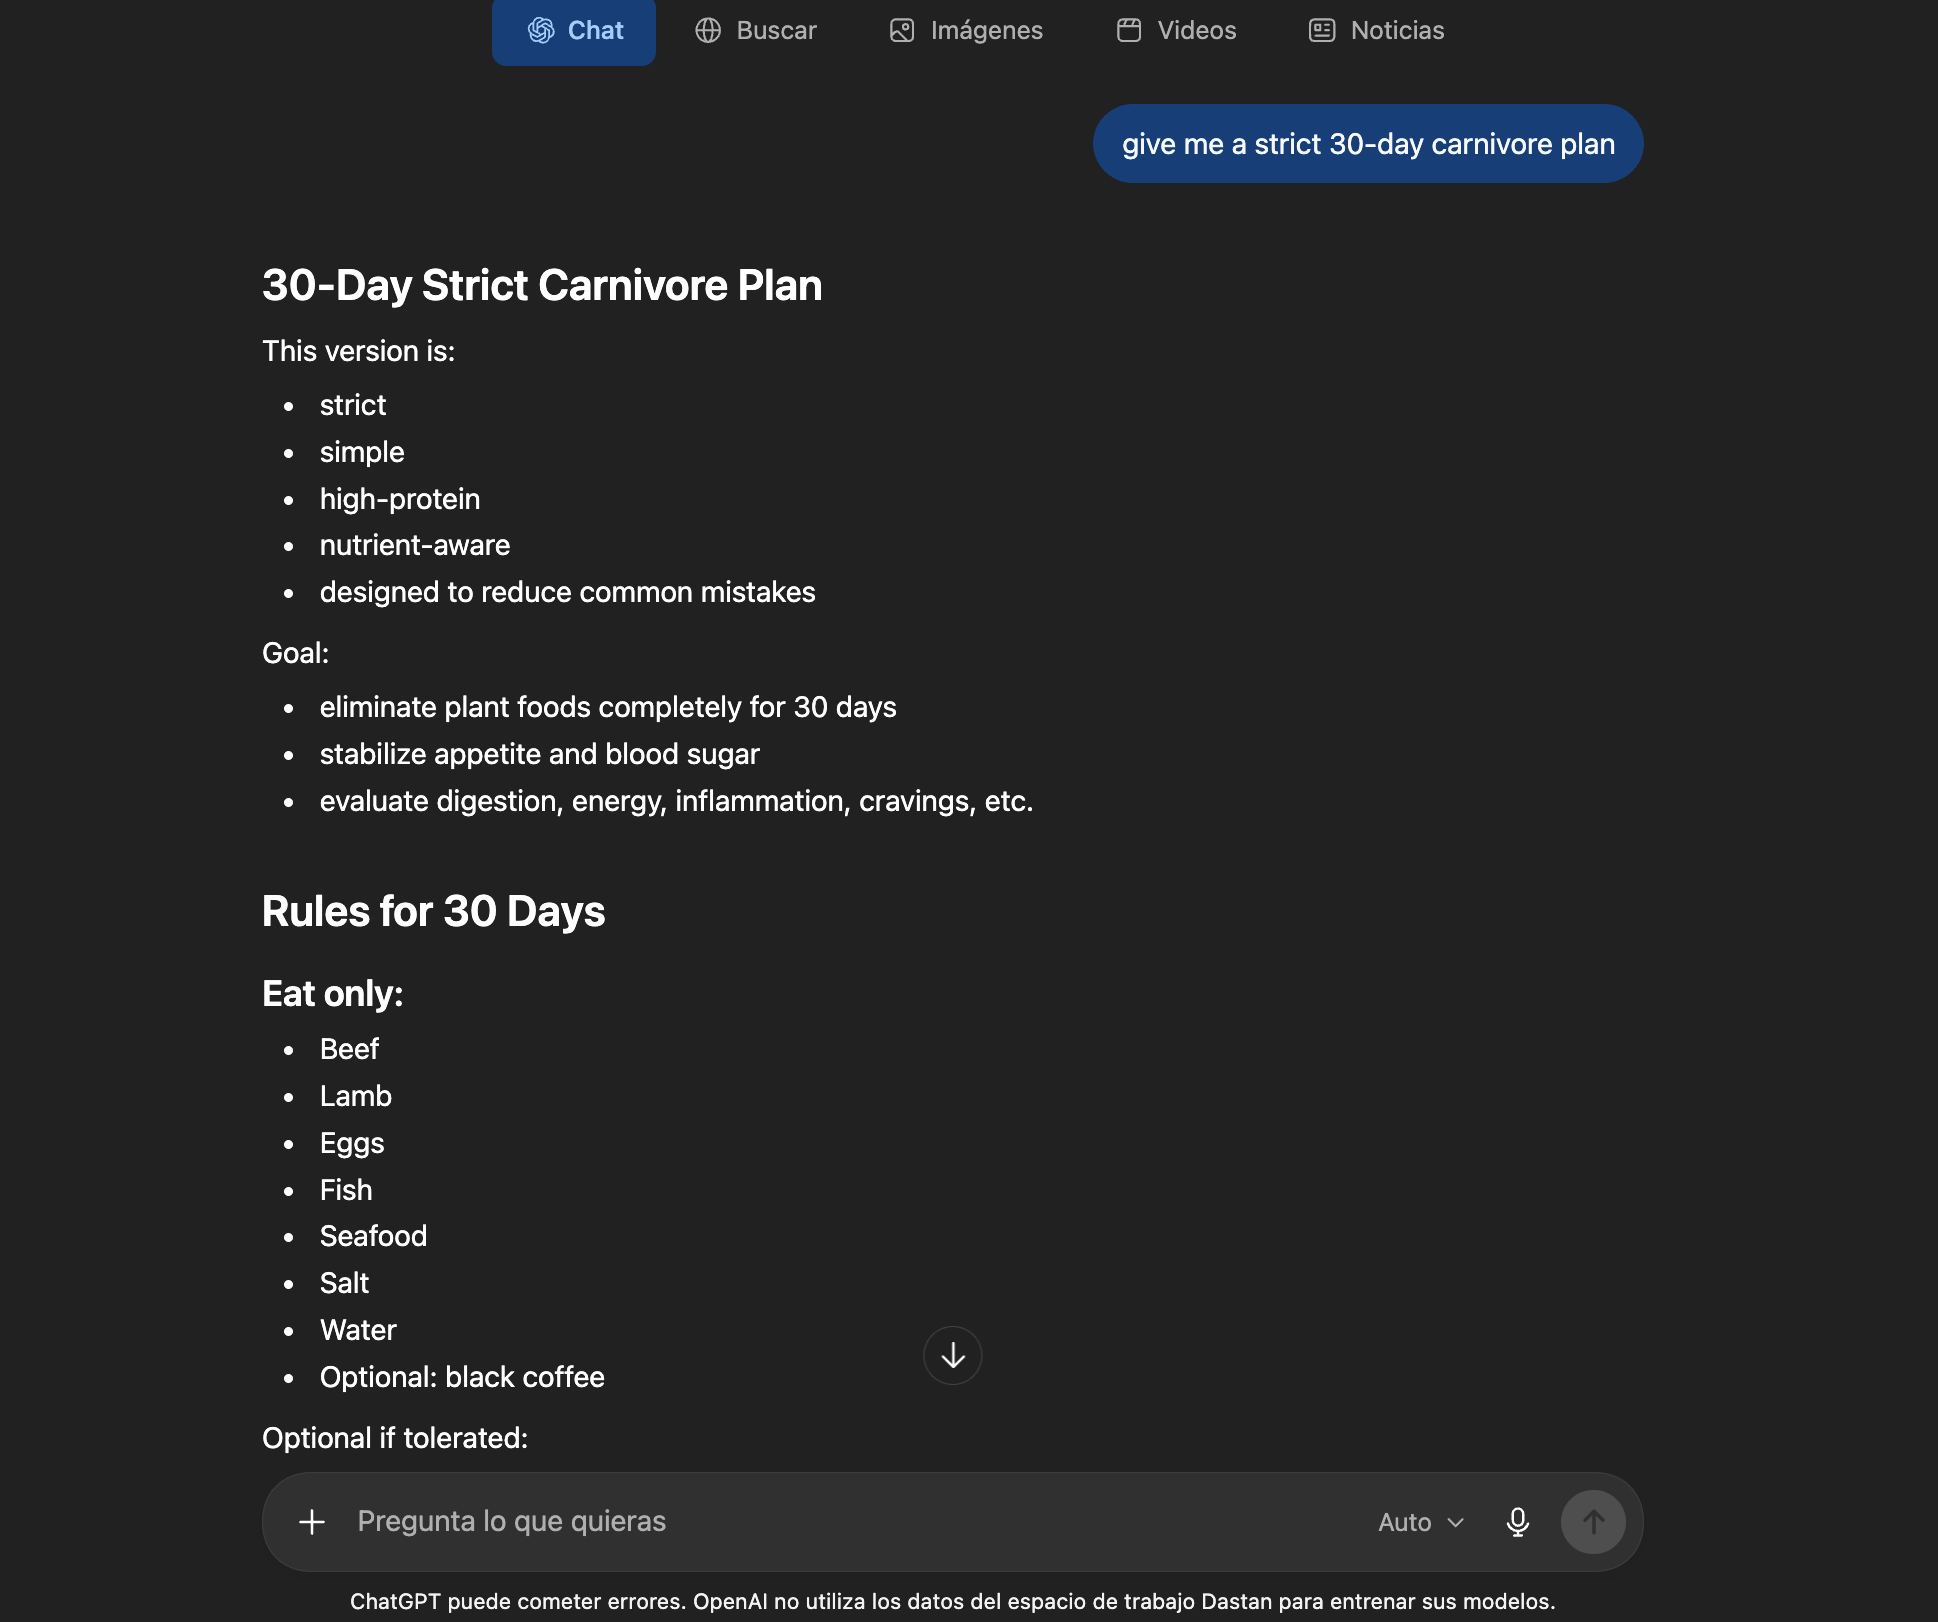Click the picture icon beside Imágenes

click(x=902, y=31)
